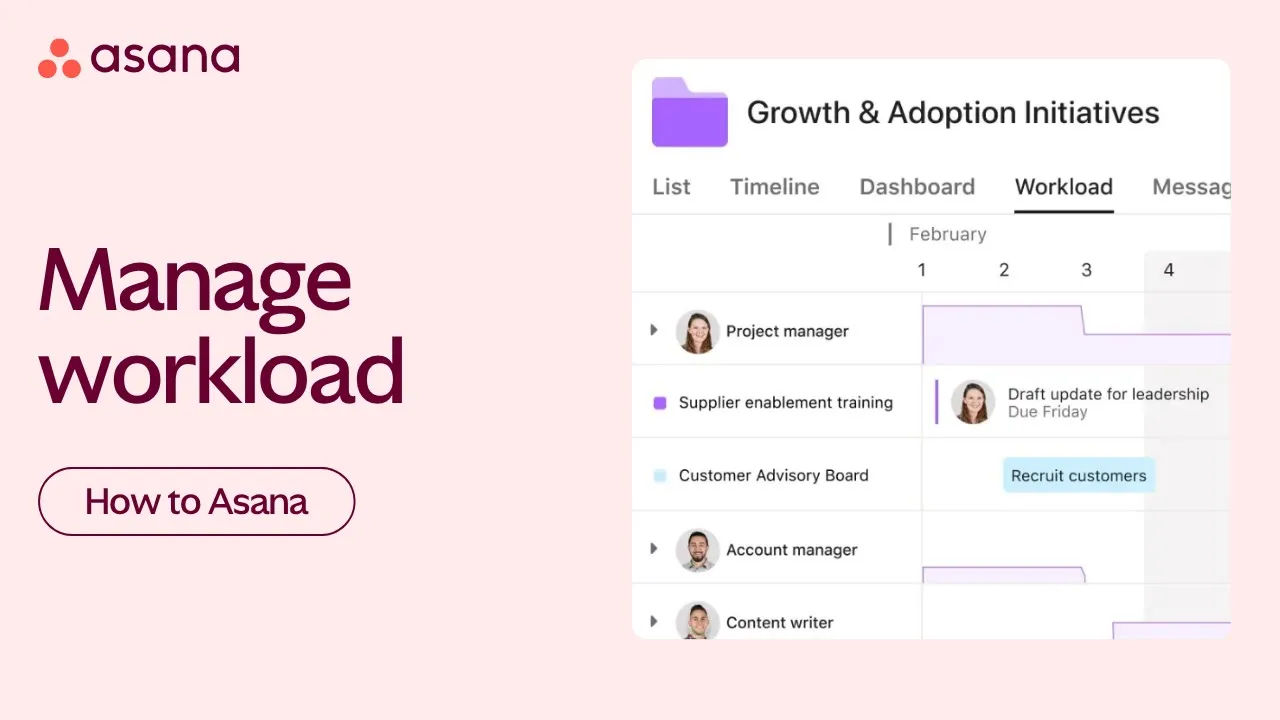Click light blue square beside Customer Advisory Board

(x=660, y=476)
